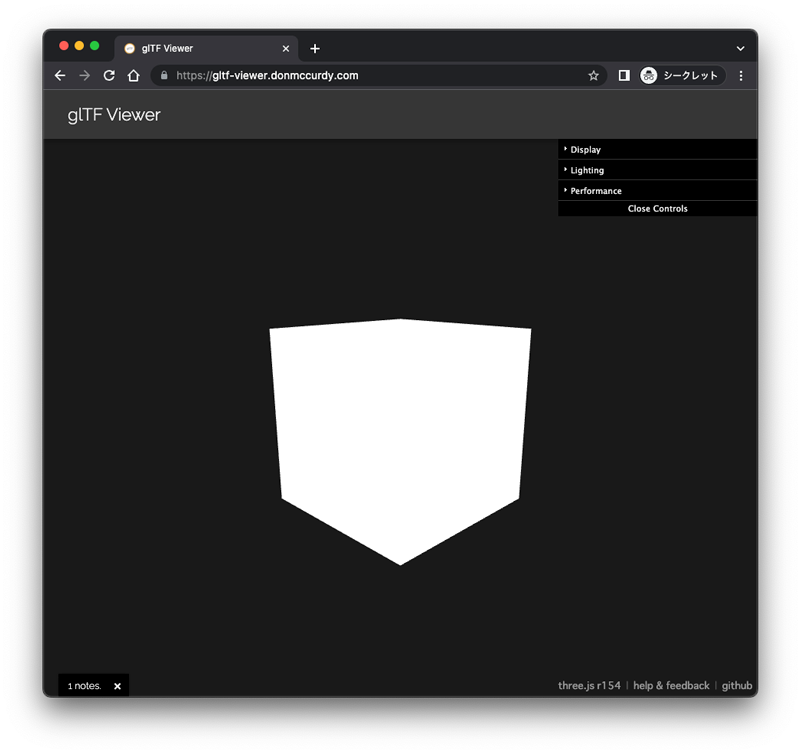The image size is (800, 753).
Task: View site info via lock icon
Action: pyautogui.click(x=164, y=76)
